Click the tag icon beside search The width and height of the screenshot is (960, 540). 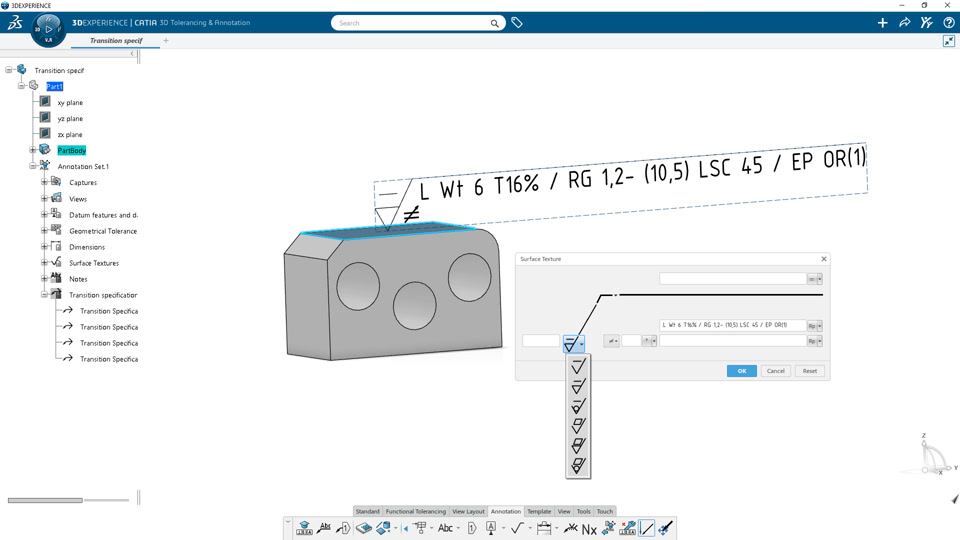click(517, 23)
